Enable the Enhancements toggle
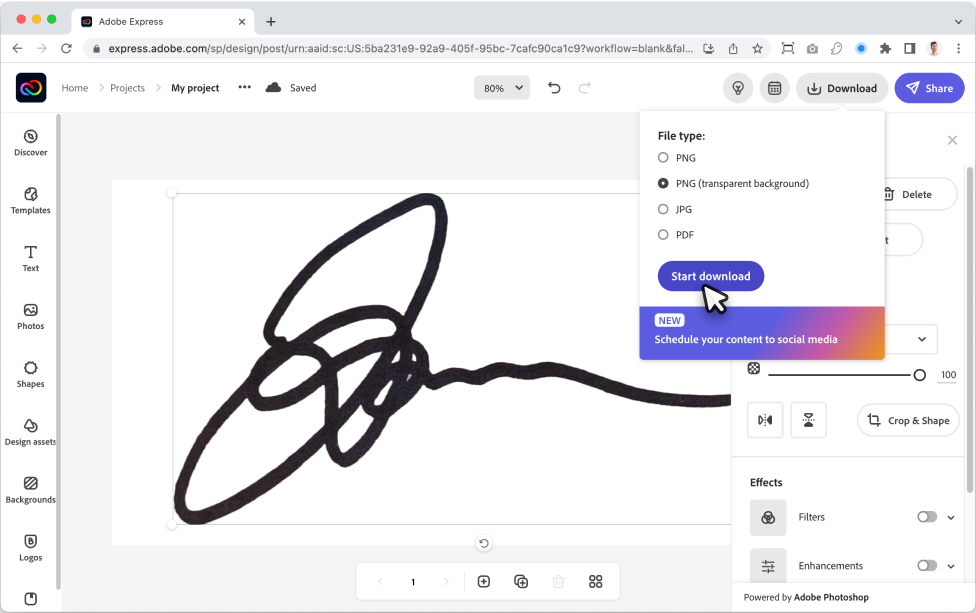 (927, 565)
